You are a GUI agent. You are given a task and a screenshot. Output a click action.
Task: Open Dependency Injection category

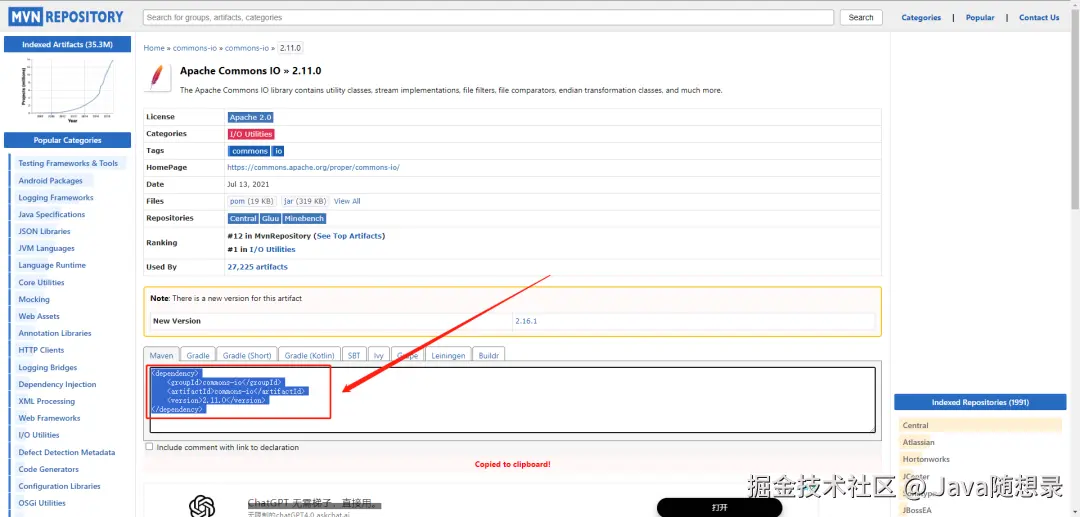click(x=57, y=385)
